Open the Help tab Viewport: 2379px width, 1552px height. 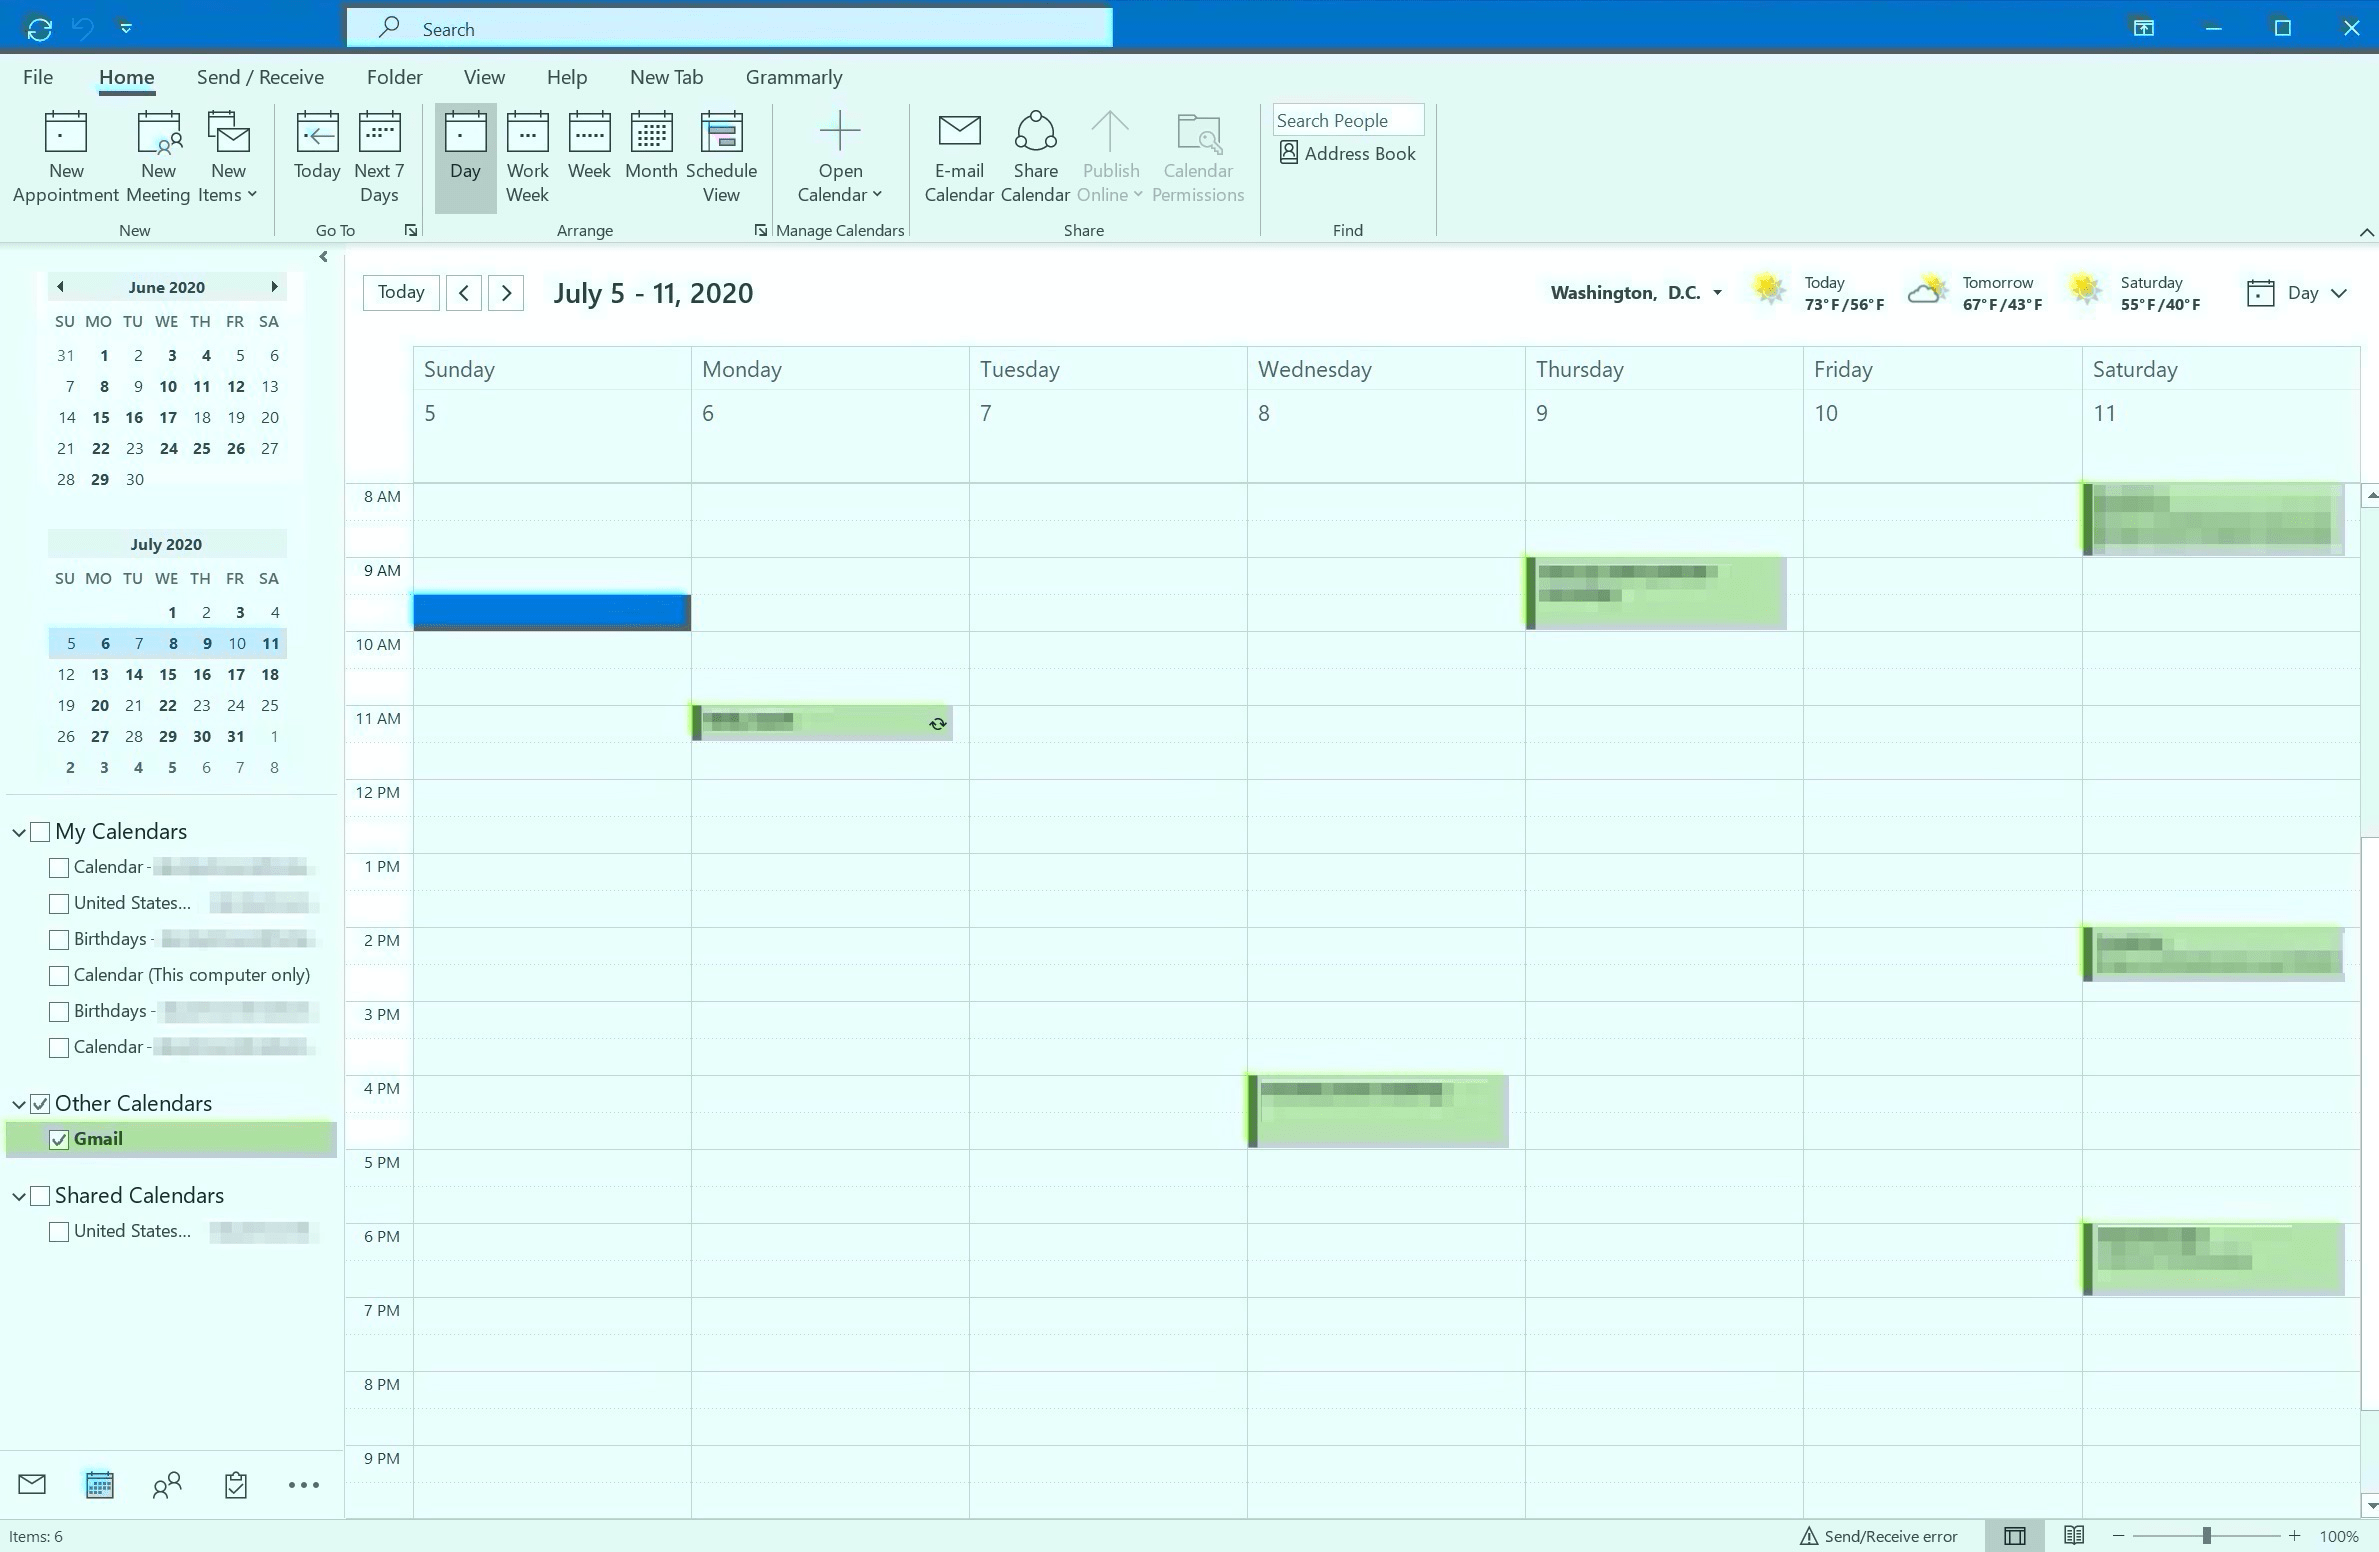coord(566,77)
